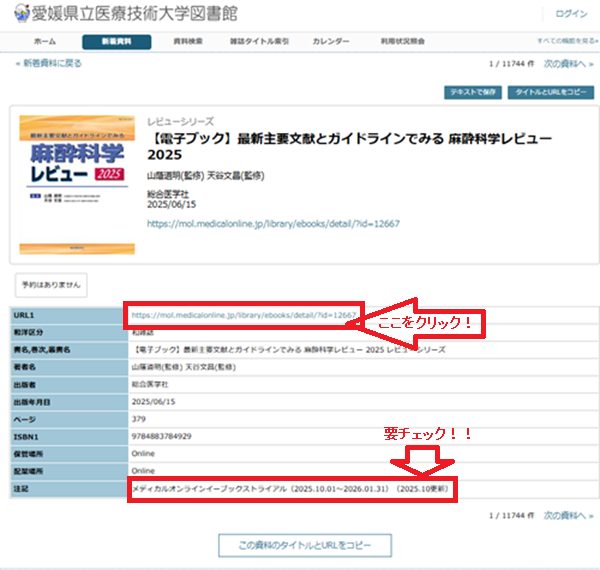Go to the カレンダー tab
This screenshot has width=600, height=570.
point(331,42)
